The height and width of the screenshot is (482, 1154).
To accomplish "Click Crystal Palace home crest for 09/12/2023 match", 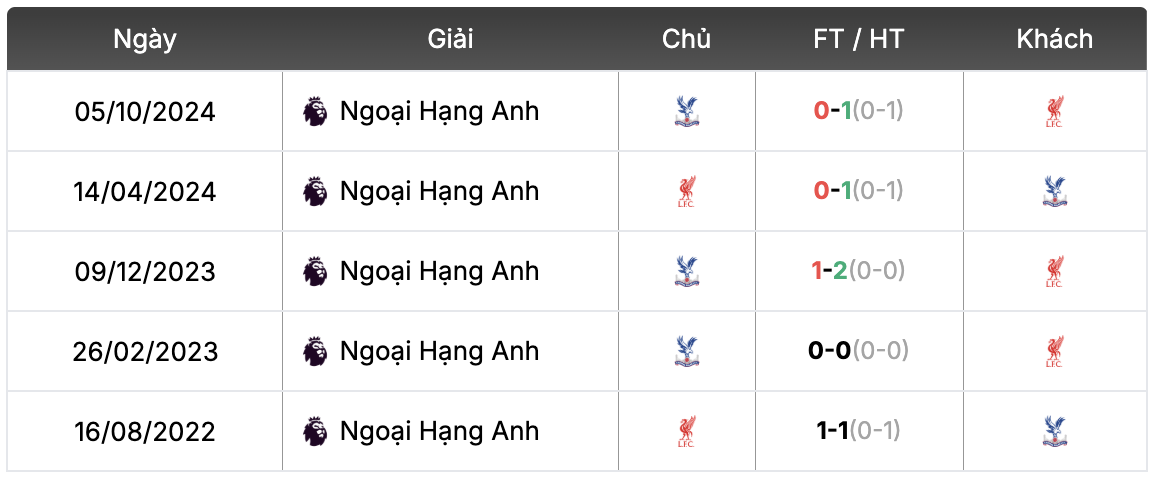I will pyautogui.click(x=687, y=271).
